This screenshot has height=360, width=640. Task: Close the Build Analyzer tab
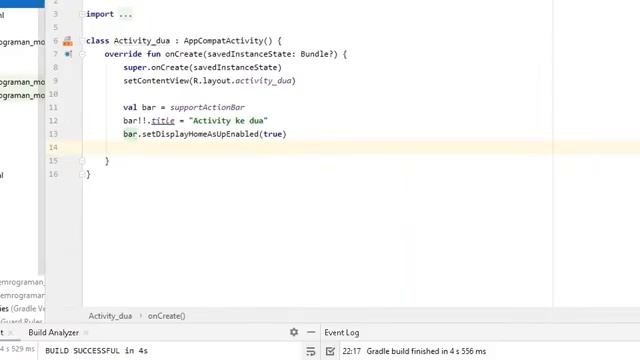click(x=86, y=333)
